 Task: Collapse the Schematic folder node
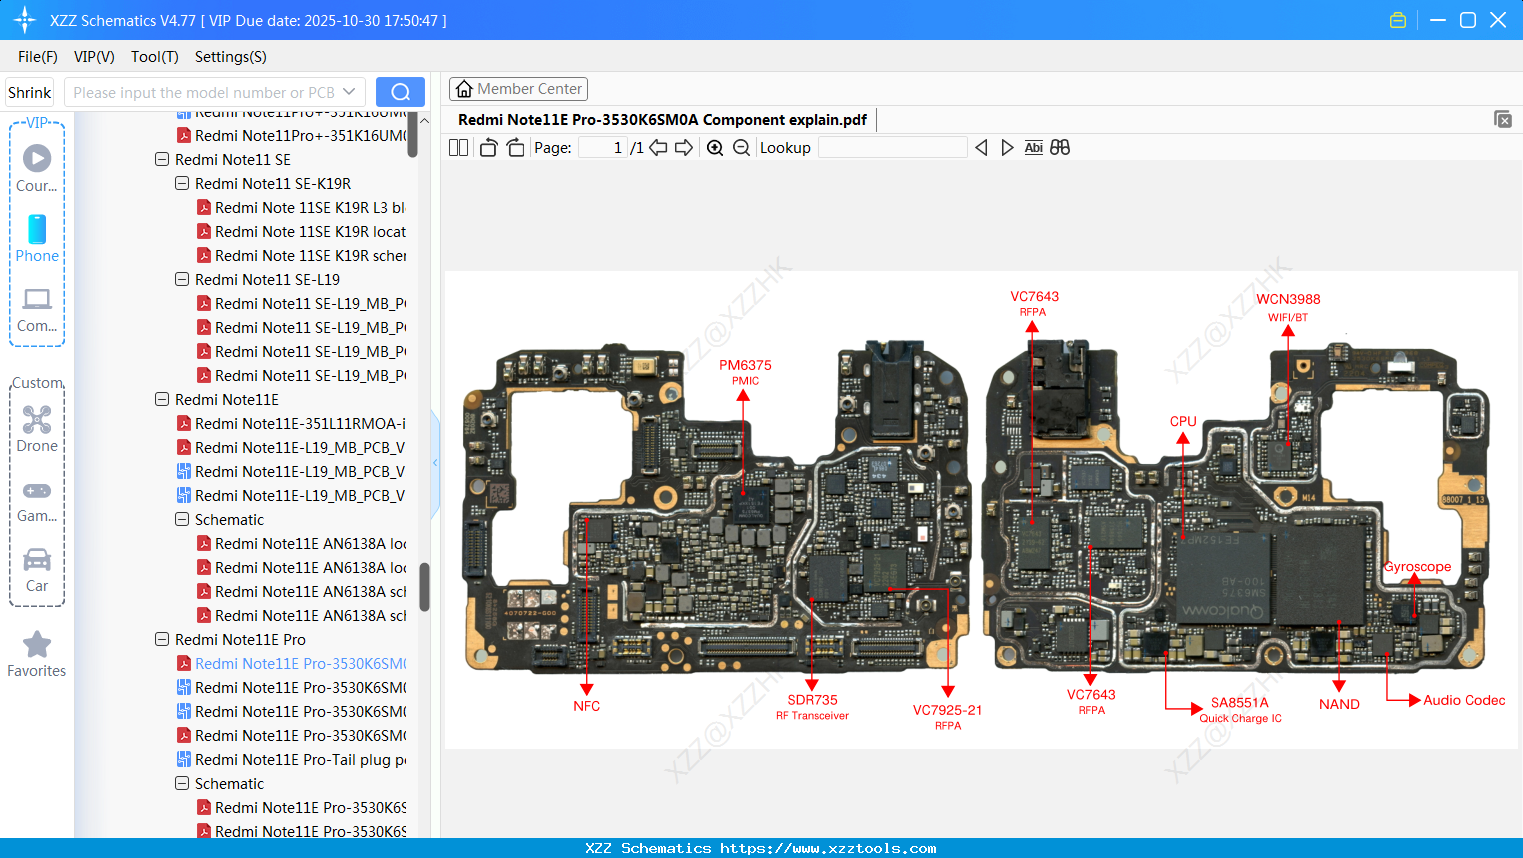tap(181, 519)
